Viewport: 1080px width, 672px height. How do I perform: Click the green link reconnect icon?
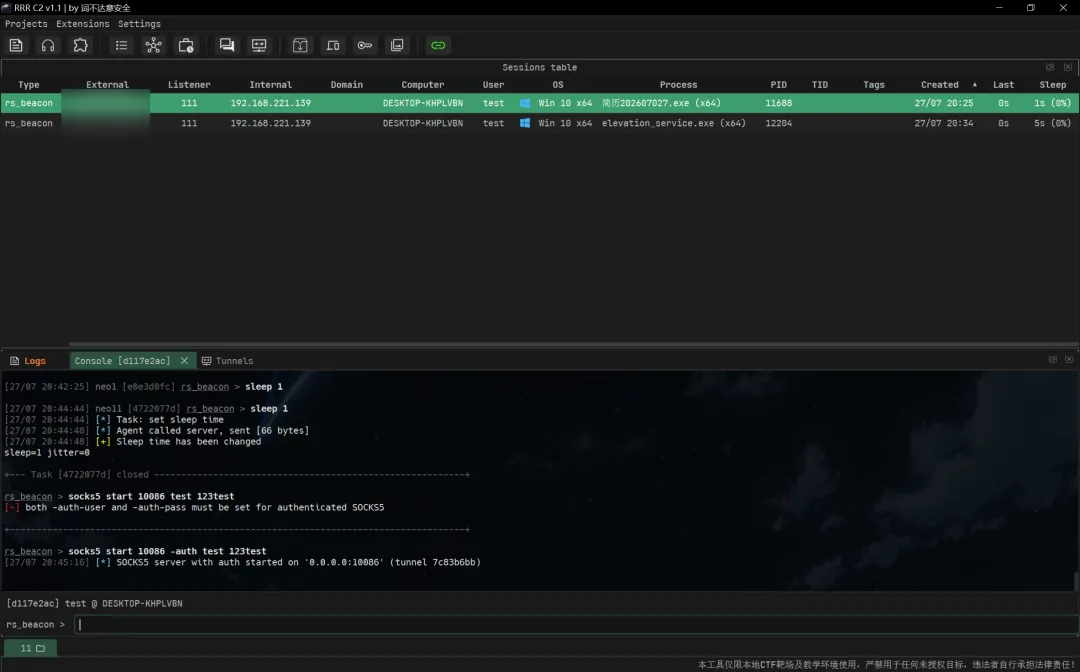[x=438, y=45]
